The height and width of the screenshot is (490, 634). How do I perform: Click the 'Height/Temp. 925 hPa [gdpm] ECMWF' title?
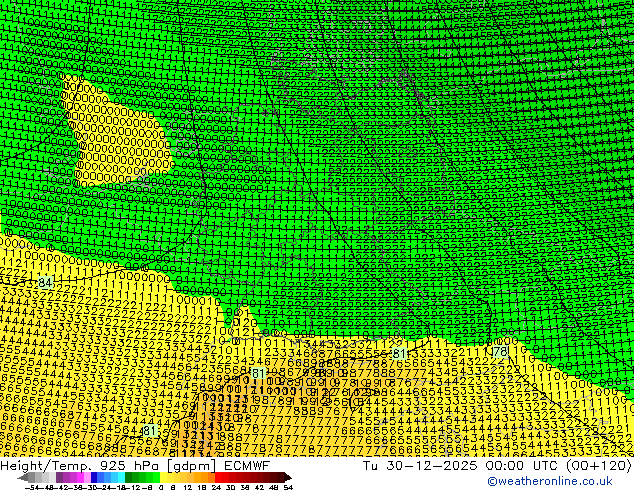(135, 466)
